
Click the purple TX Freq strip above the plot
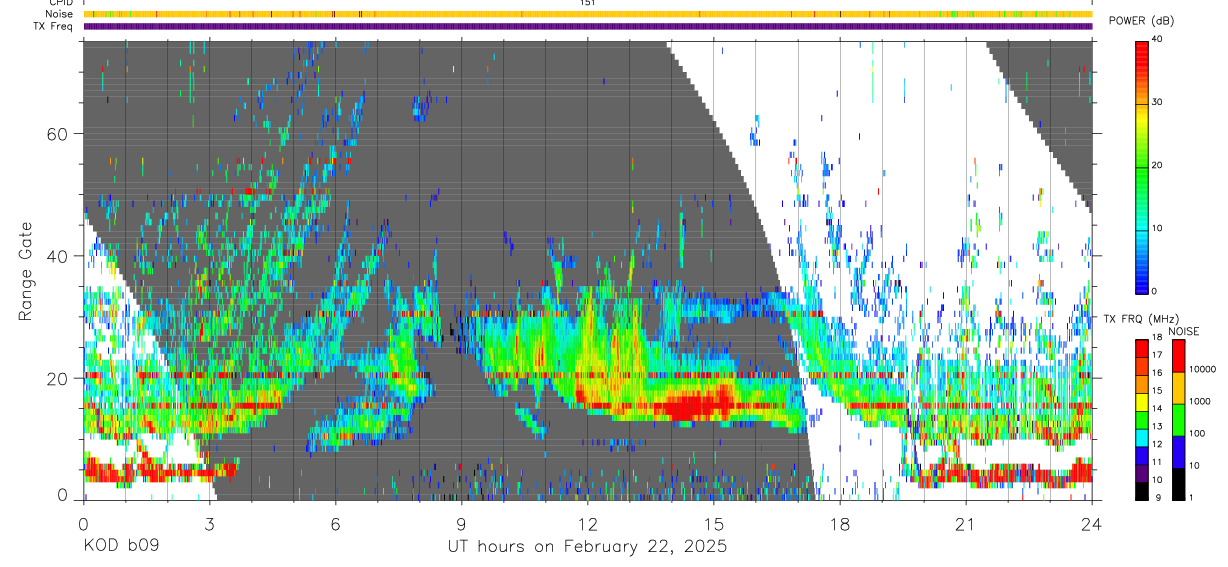pos(587,26)
